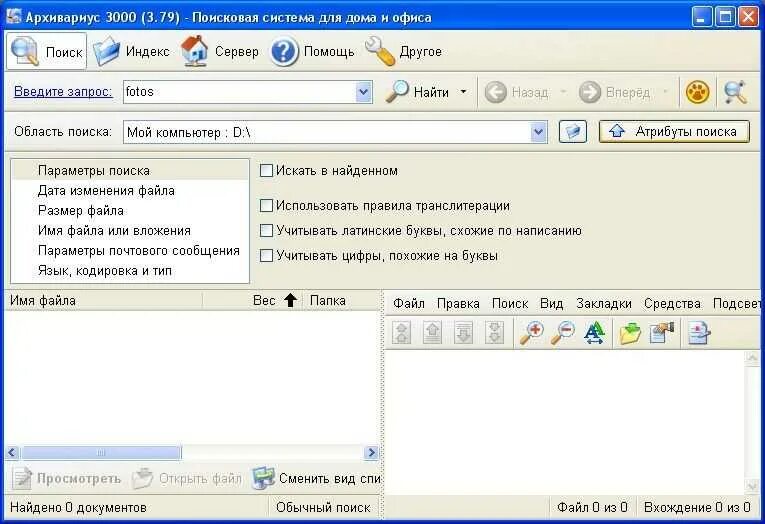This screenshot has height=524, width=765.
Task: Click the magnifier tools icon at top right
Action: 735,92
